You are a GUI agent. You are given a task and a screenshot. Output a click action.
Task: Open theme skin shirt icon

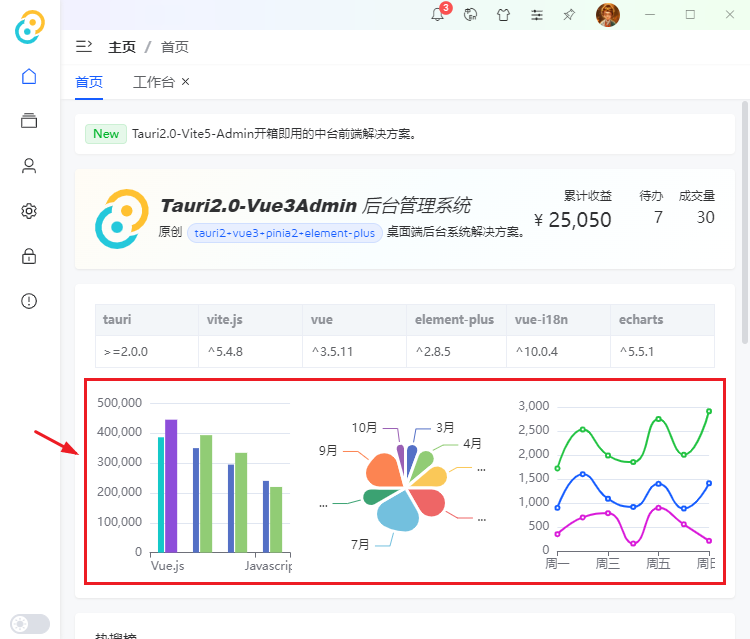[503, 15]
